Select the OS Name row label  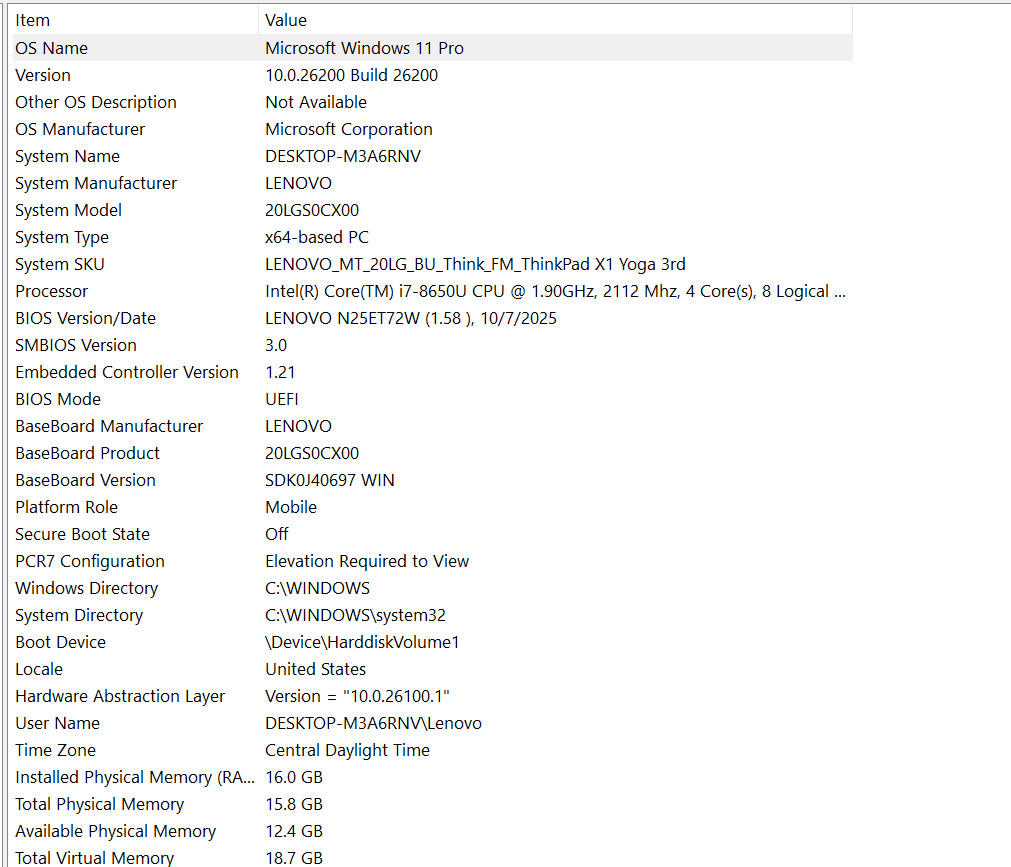pyautogui.click(x=52, y=48)
